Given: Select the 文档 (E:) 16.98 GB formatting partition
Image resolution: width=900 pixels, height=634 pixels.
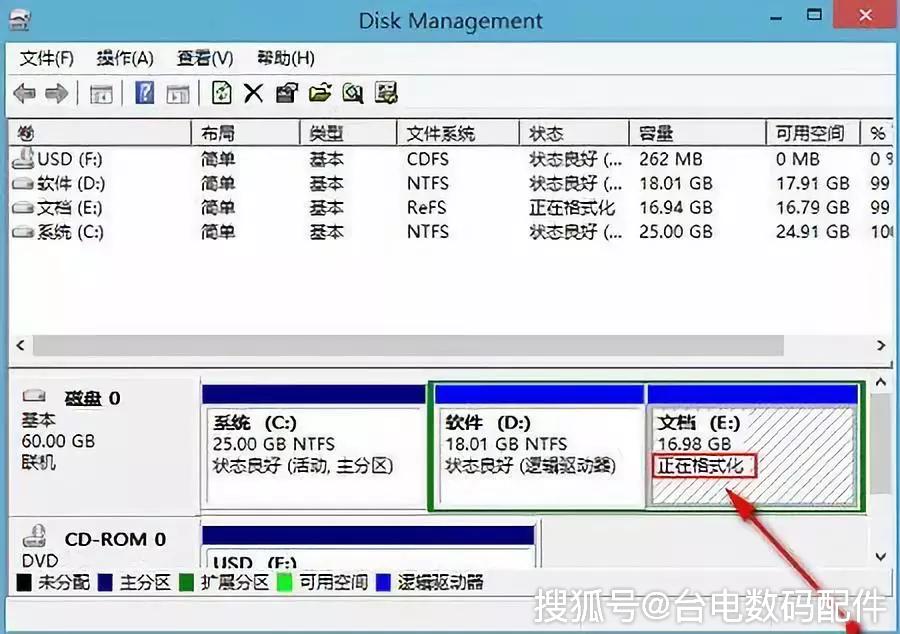Looking at the screenshot, I should [x=752, y=446].
